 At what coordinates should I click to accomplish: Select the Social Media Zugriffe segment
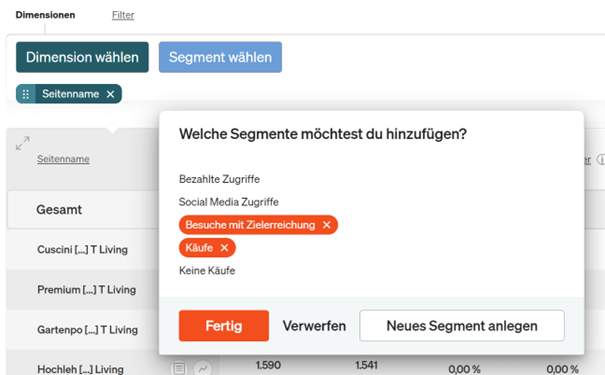click(228, 202)
